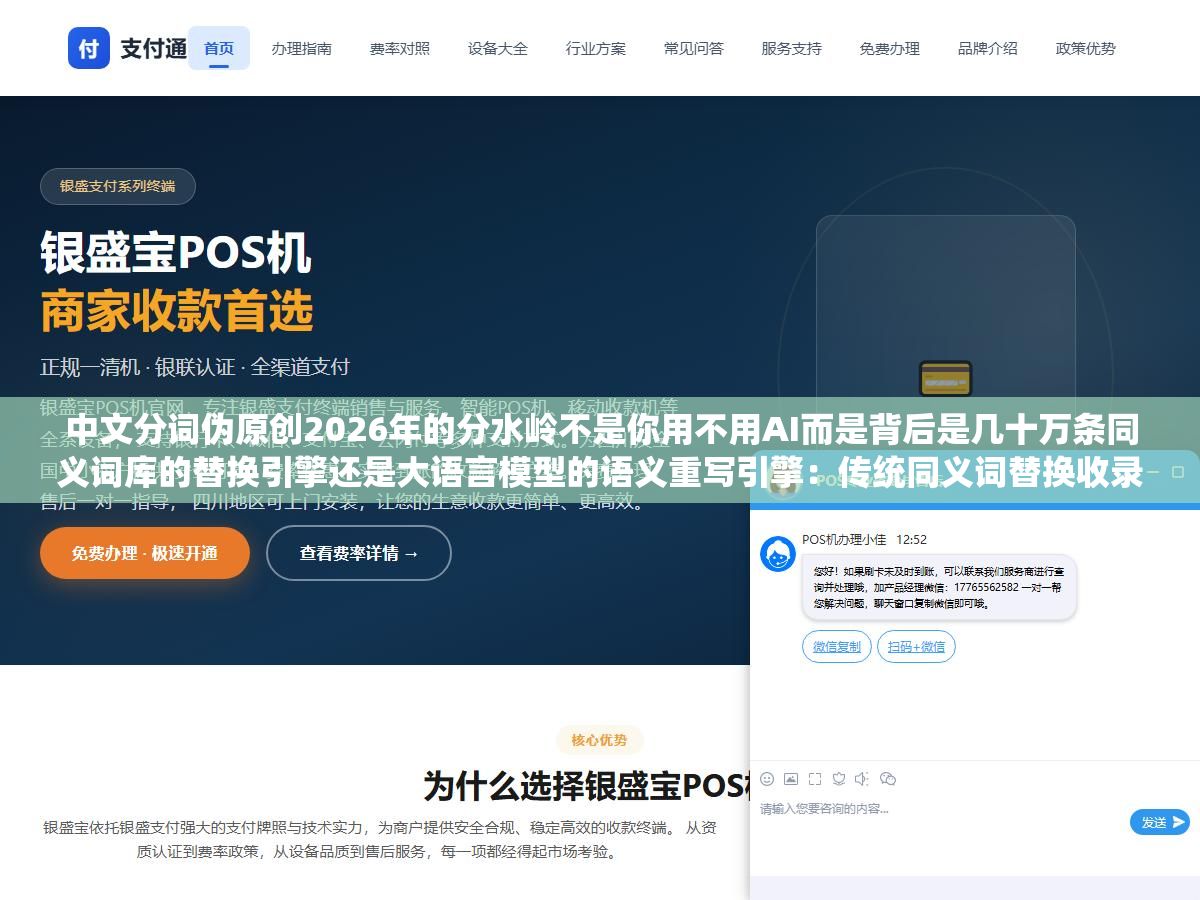The width and height of the screenshot is (1200, 900).
Task: Click the 微信复制 link in chat
Action: [837, 647]
